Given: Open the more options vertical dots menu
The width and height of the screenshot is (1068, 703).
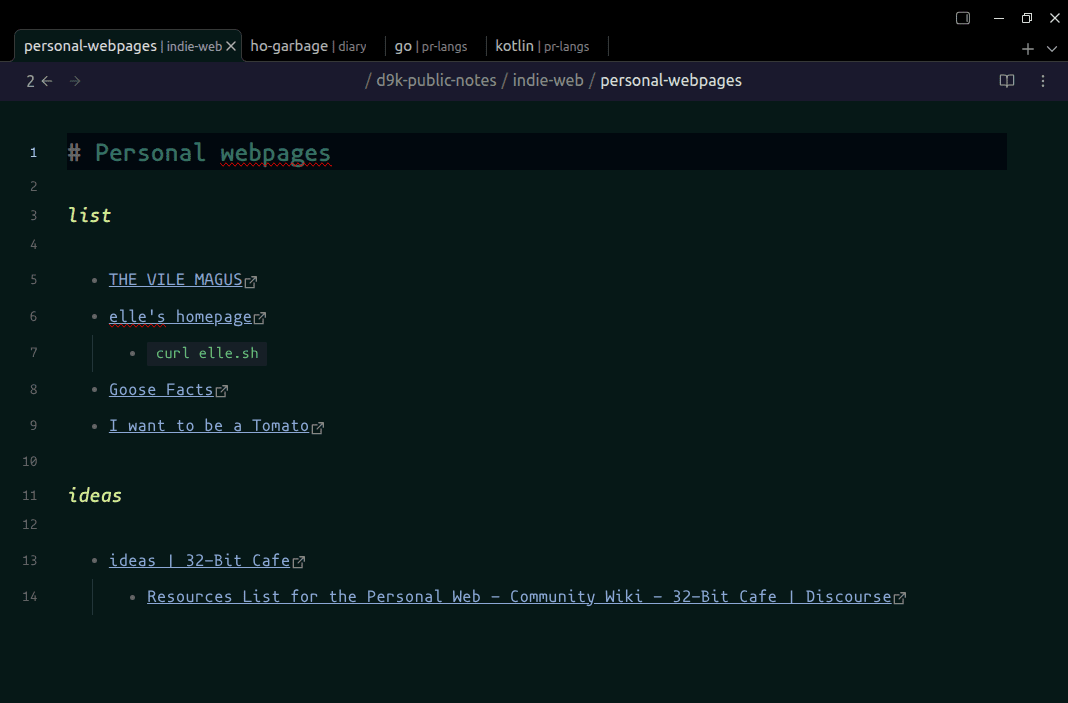Looking at the screenshot, I should pos(1043,81).
